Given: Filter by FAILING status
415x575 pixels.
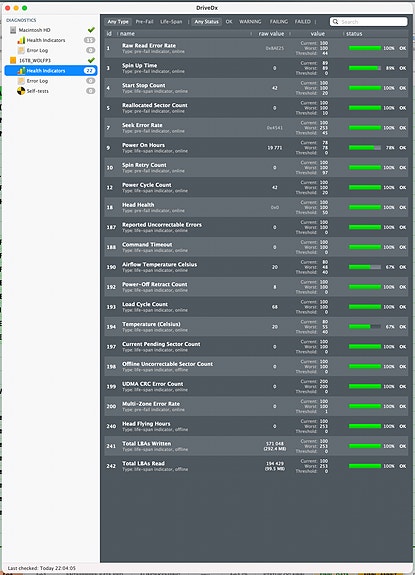Looking at the screenshot, I should coord(279,22).
